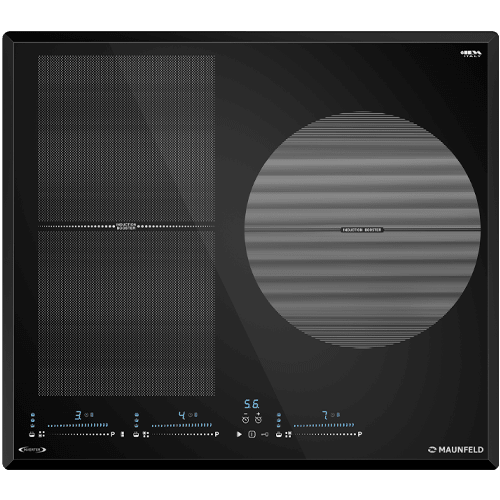Tap the Induction Booster label between left zones
Screen dimensions: 500x500
click(126, 226)
